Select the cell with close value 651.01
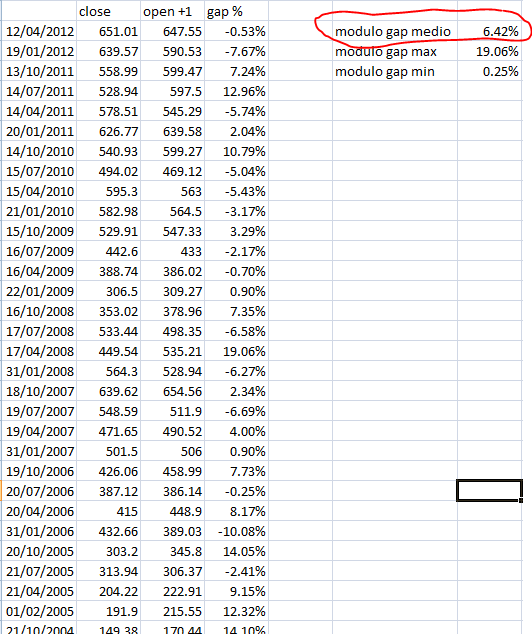 (x=108, y=31)
